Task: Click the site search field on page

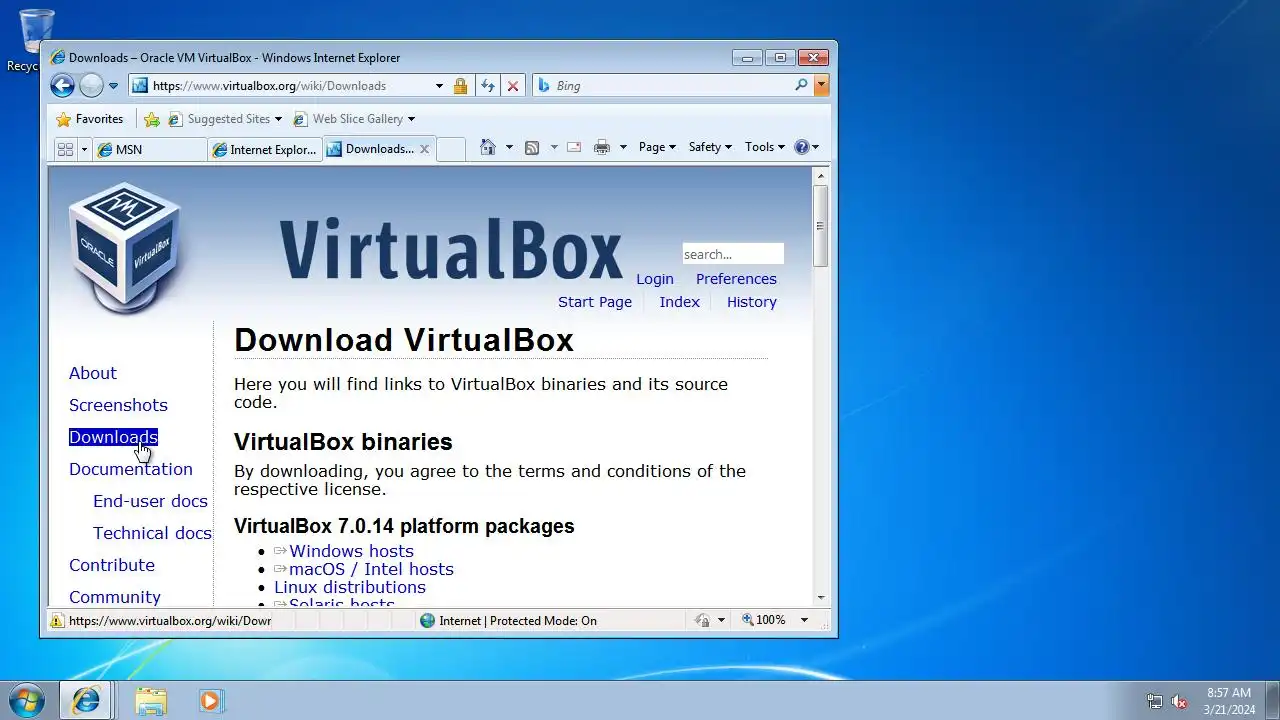Action: (733, 254)
